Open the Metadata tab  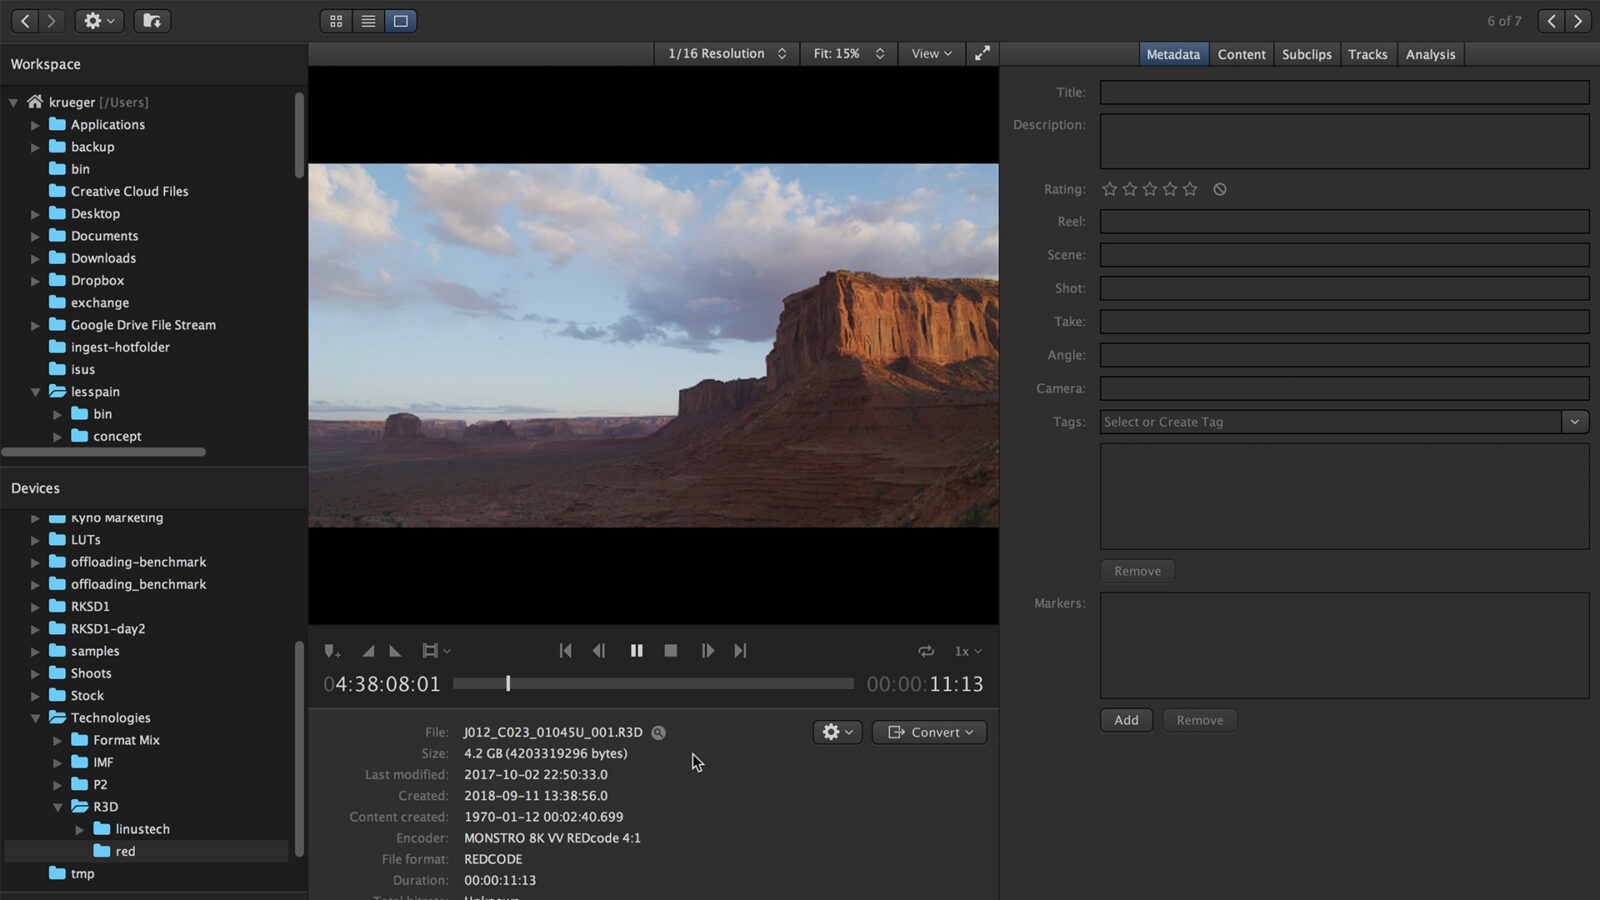[x=1173, y=54]
